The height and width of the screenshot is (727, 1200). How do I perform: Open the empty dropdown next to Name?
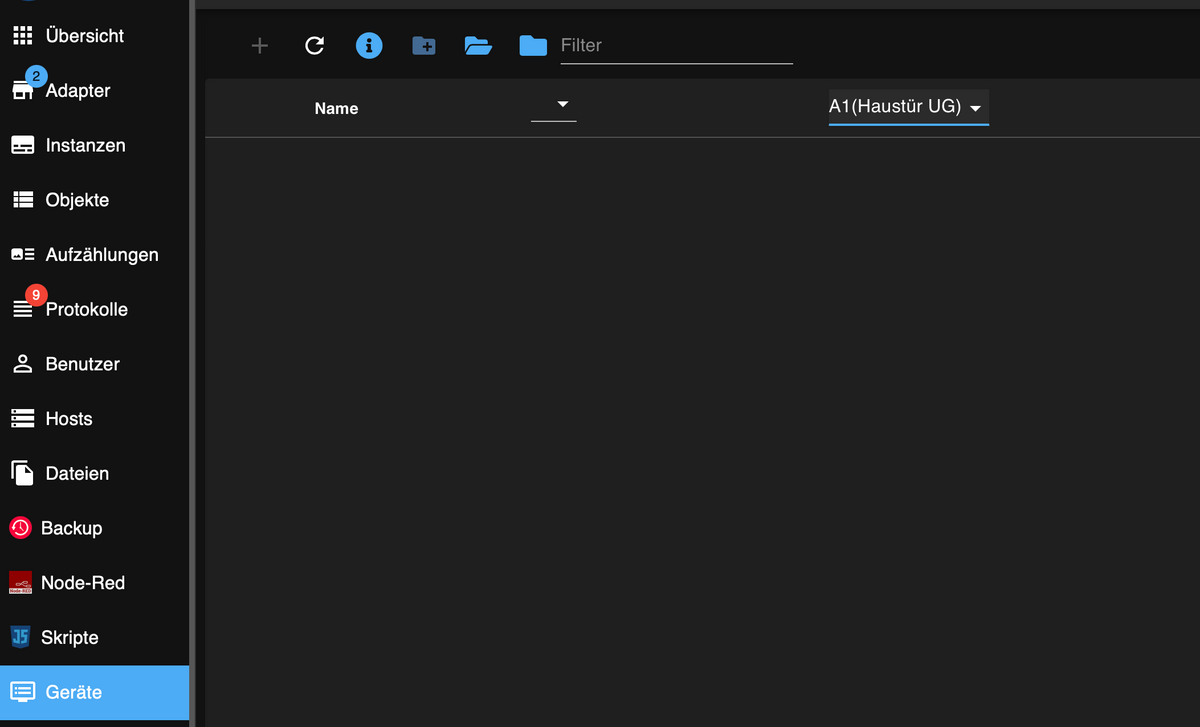pos(554,105)
